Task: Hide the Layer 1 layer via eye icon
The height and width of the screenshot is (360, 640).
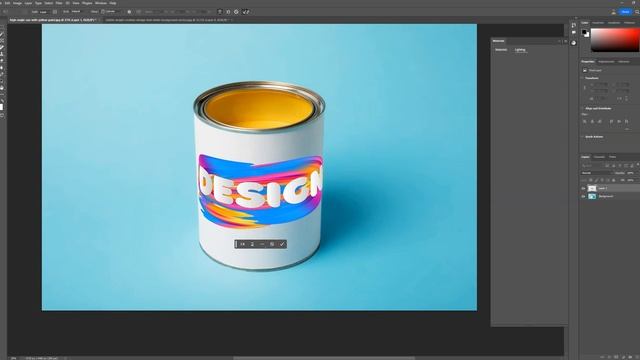Action: [583, 189]
